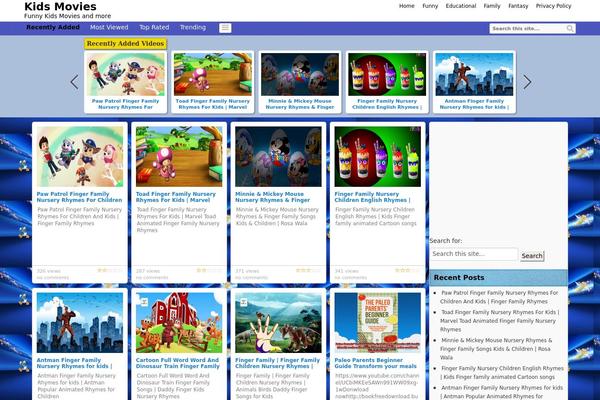Click Toad Finger Family grid card title
600x400 pixels.
coord(176,197)
